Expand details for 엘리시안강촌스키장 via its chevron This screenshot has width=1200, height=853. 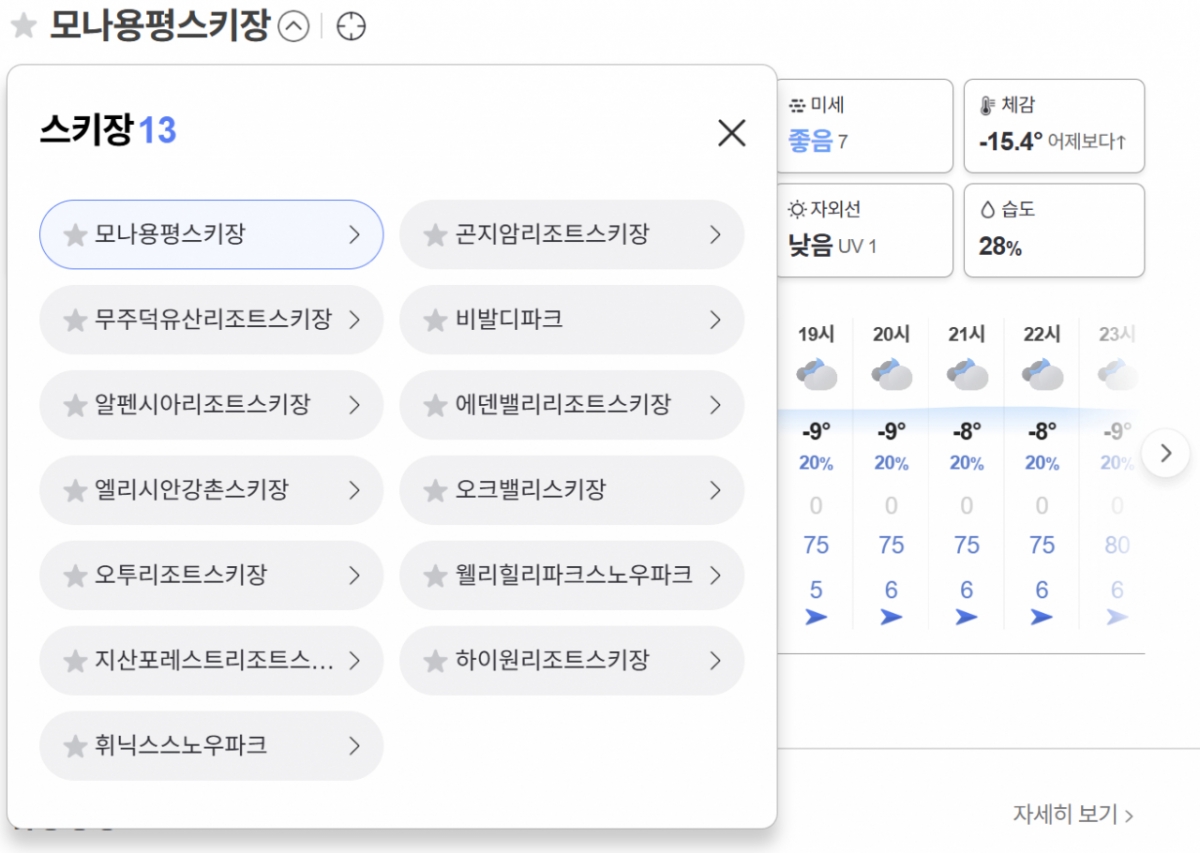coord(354,490)
